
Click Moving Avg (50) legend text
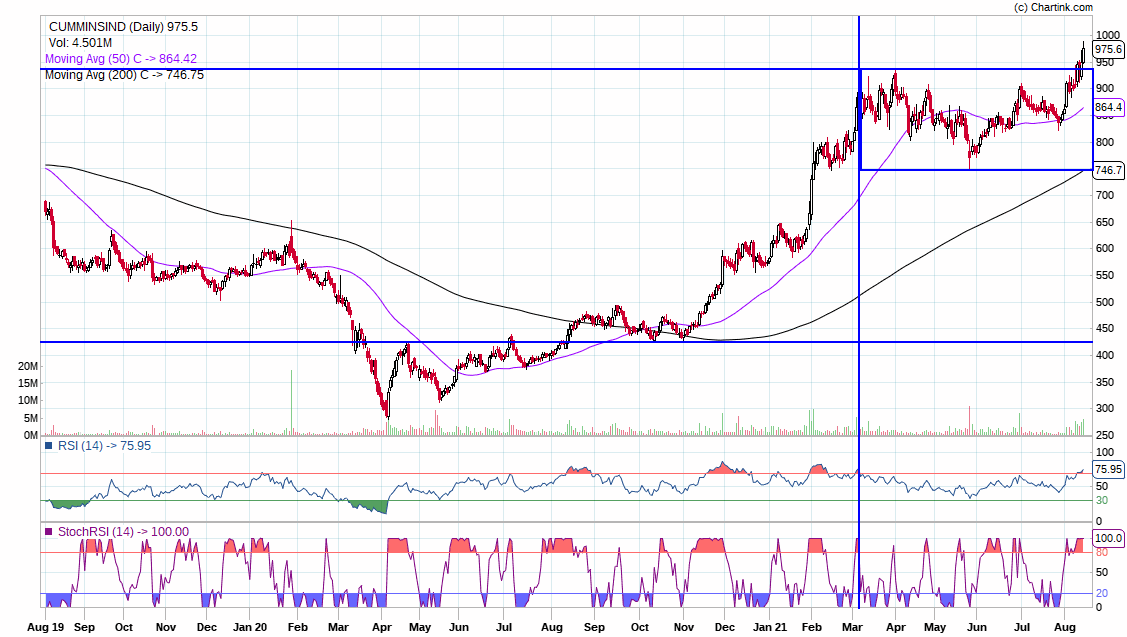pos(121,59)
